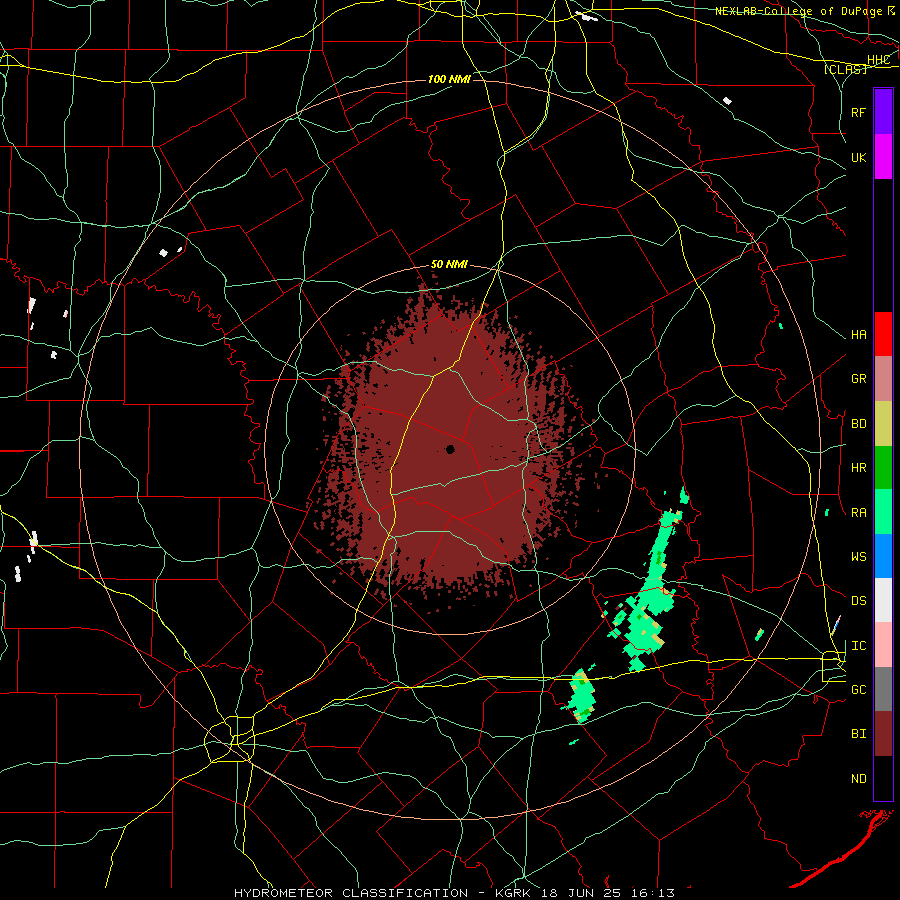Screen dimensions: 900x900
Task: Click the GR legend label
Action: (x=858, y=379)
